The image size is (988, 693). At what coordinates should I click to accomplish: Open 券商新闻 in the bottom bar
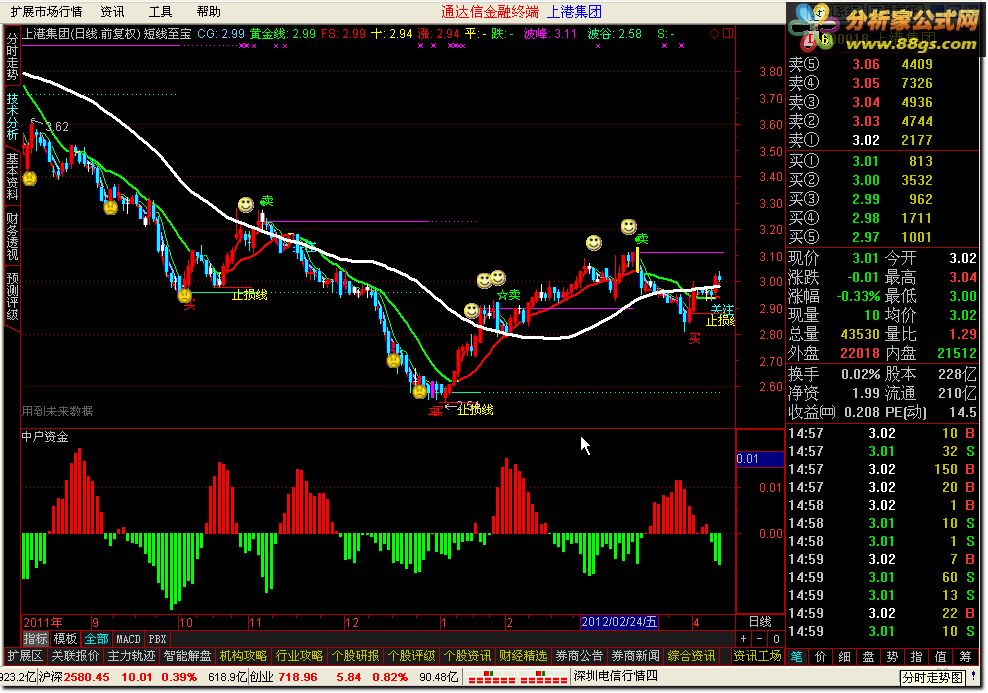(635, 656)
